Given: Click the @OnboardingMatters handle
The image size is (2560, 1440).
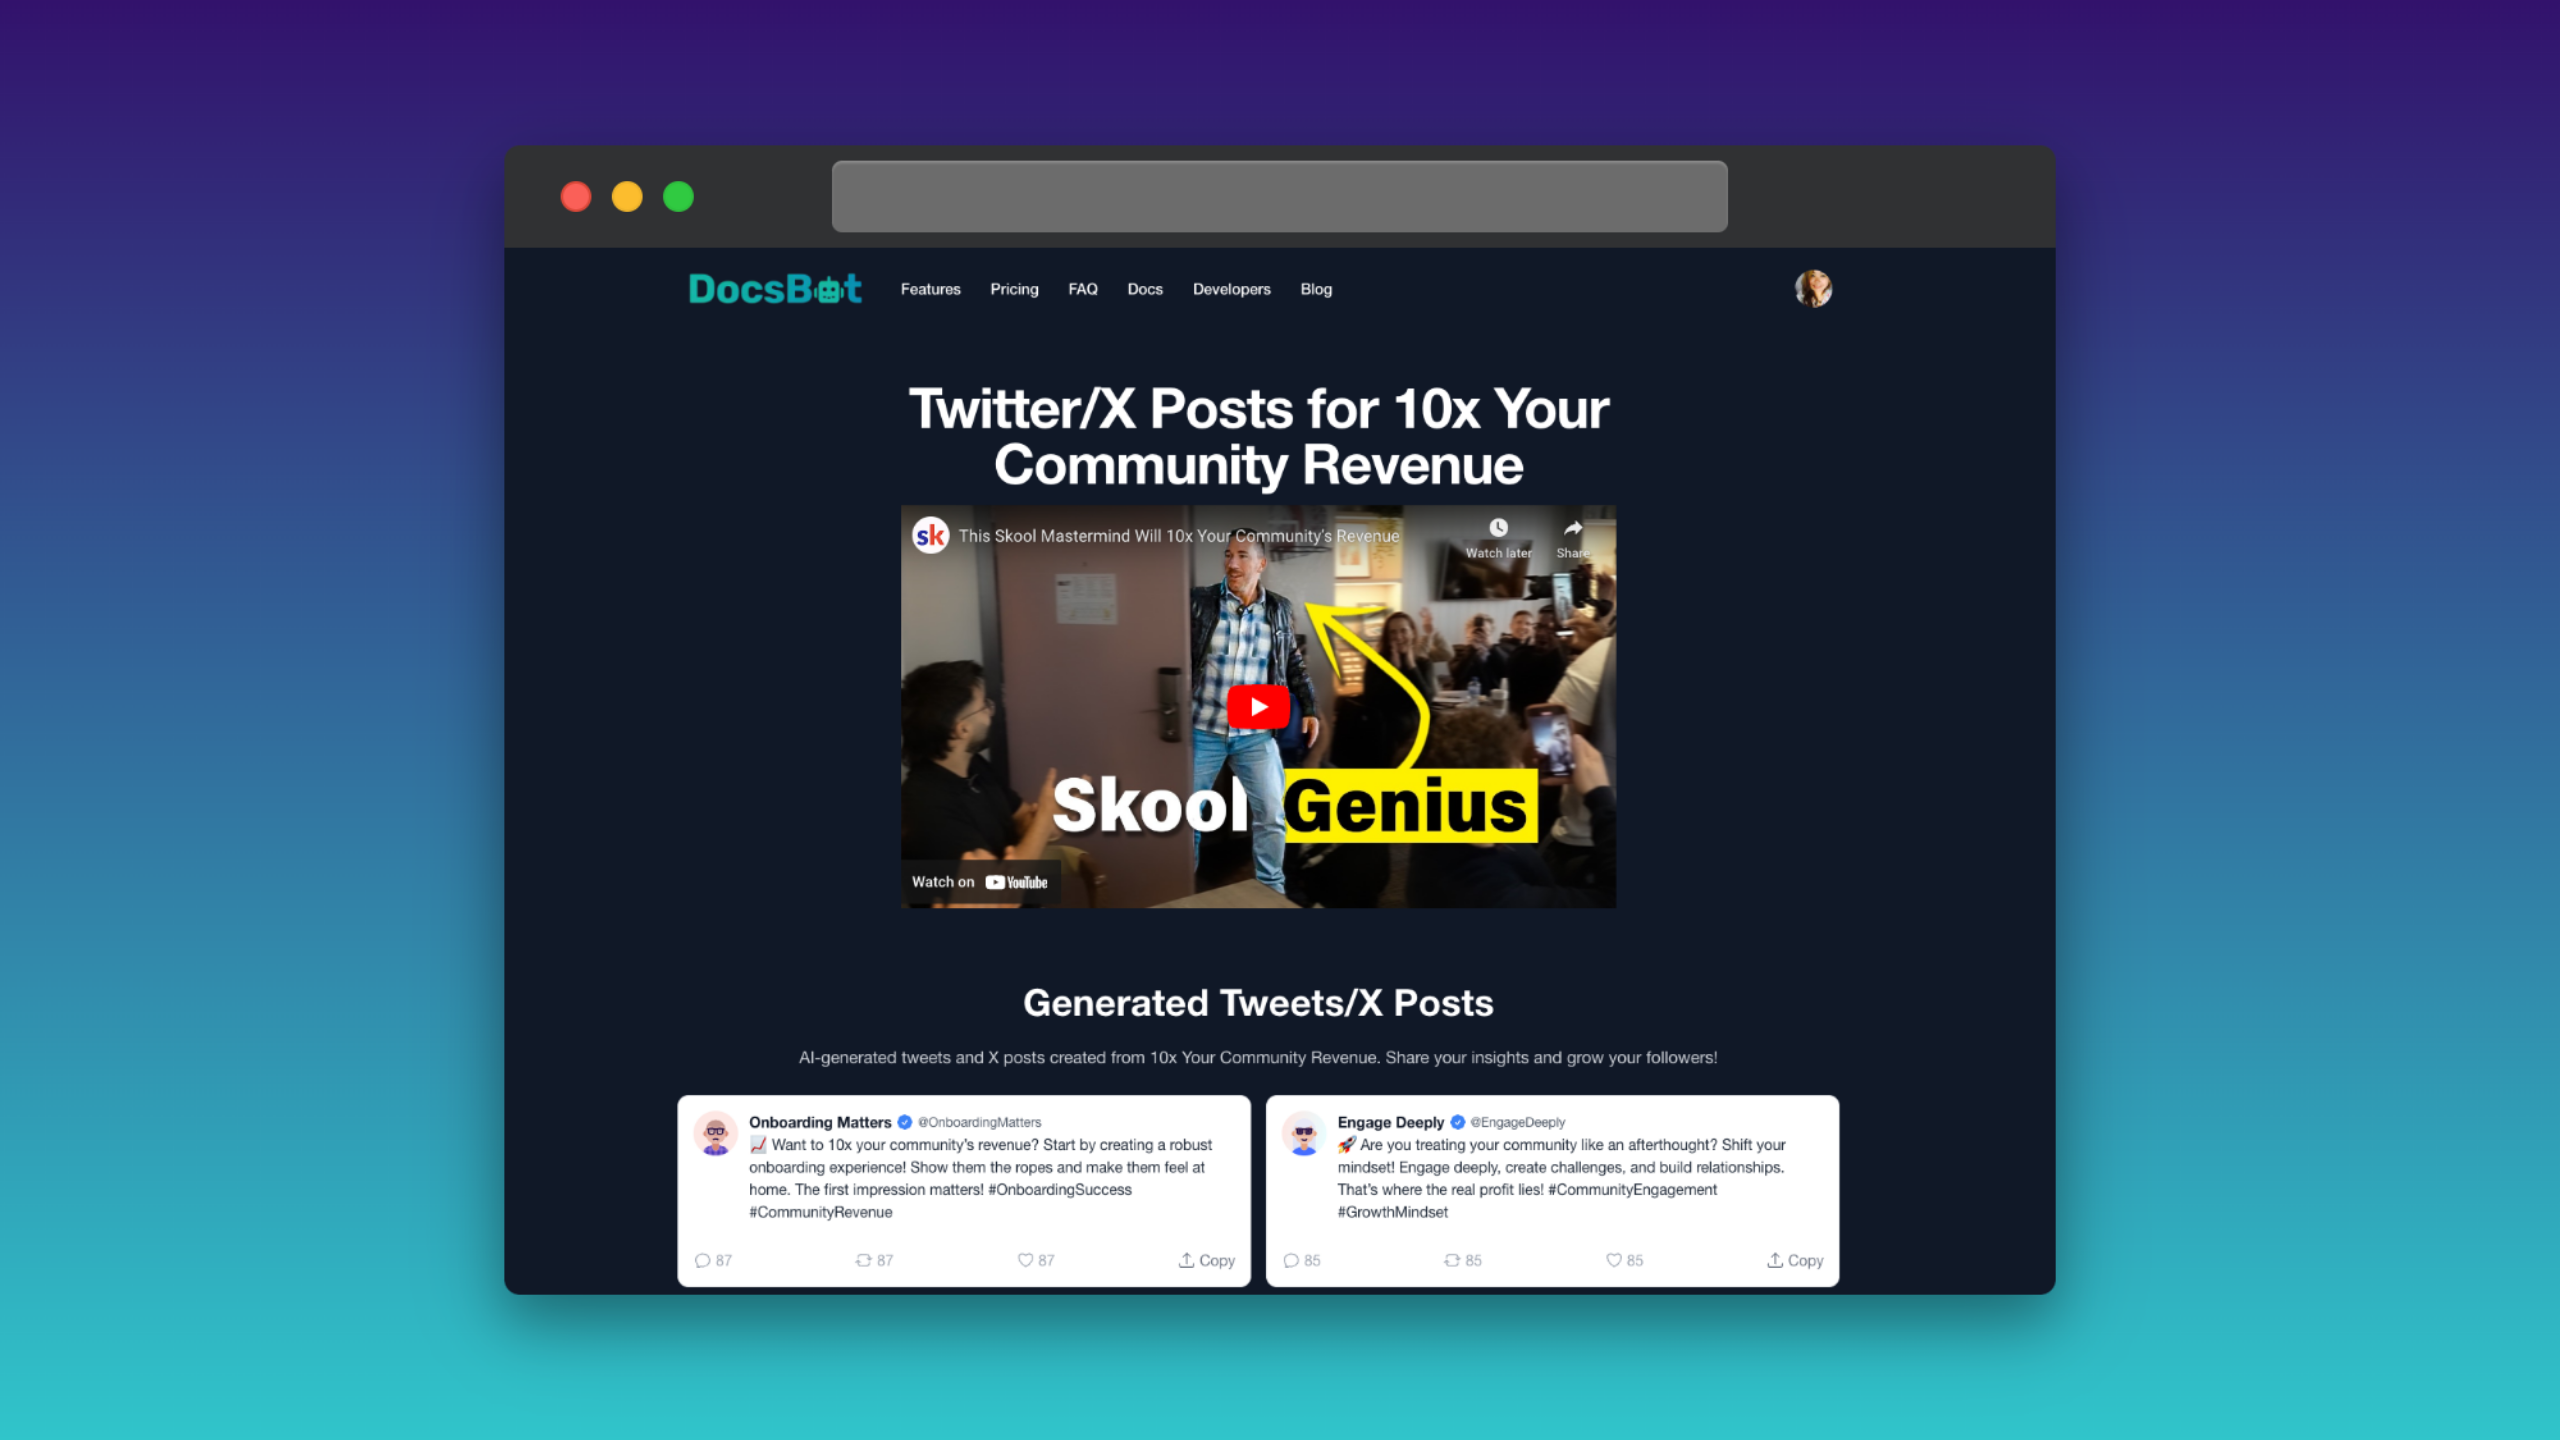Looking at the screenshot, I should pos(980,1122).
